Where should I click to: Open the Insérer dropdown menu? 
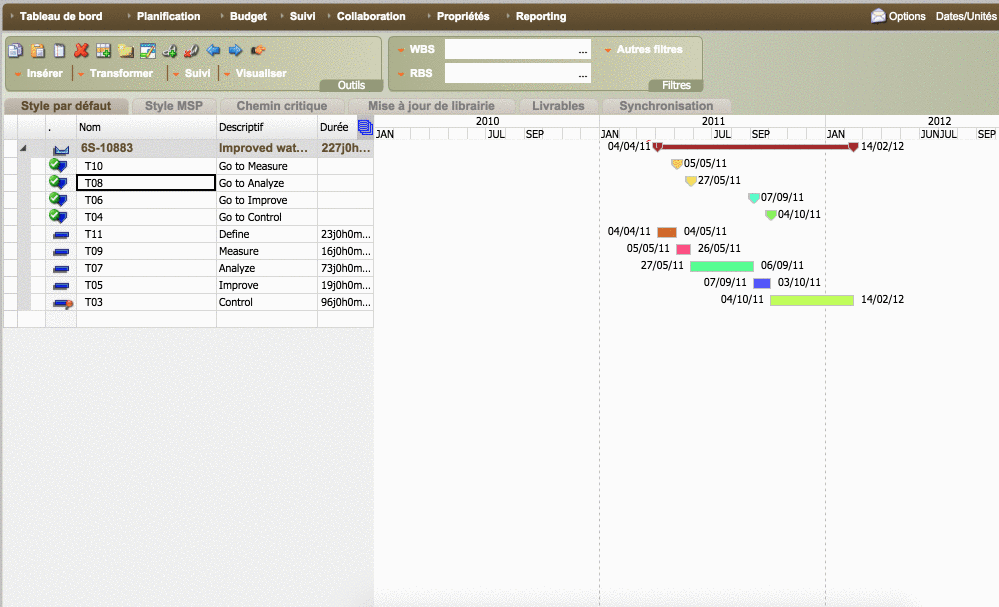[39, 73]
